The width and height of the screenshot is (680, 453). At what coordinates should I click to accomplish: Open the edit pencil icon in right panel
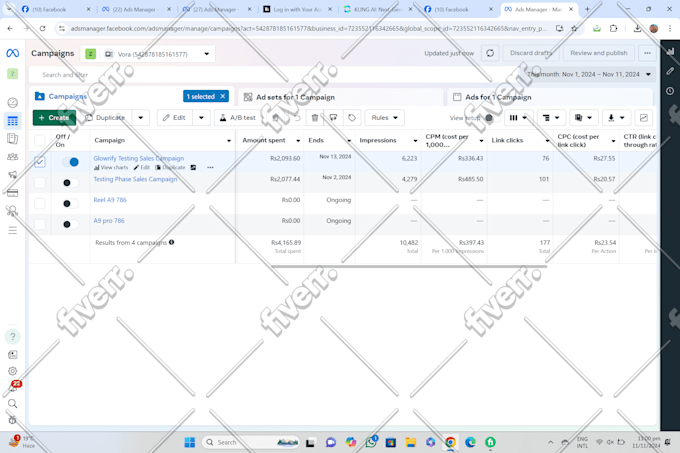(670, 71)
